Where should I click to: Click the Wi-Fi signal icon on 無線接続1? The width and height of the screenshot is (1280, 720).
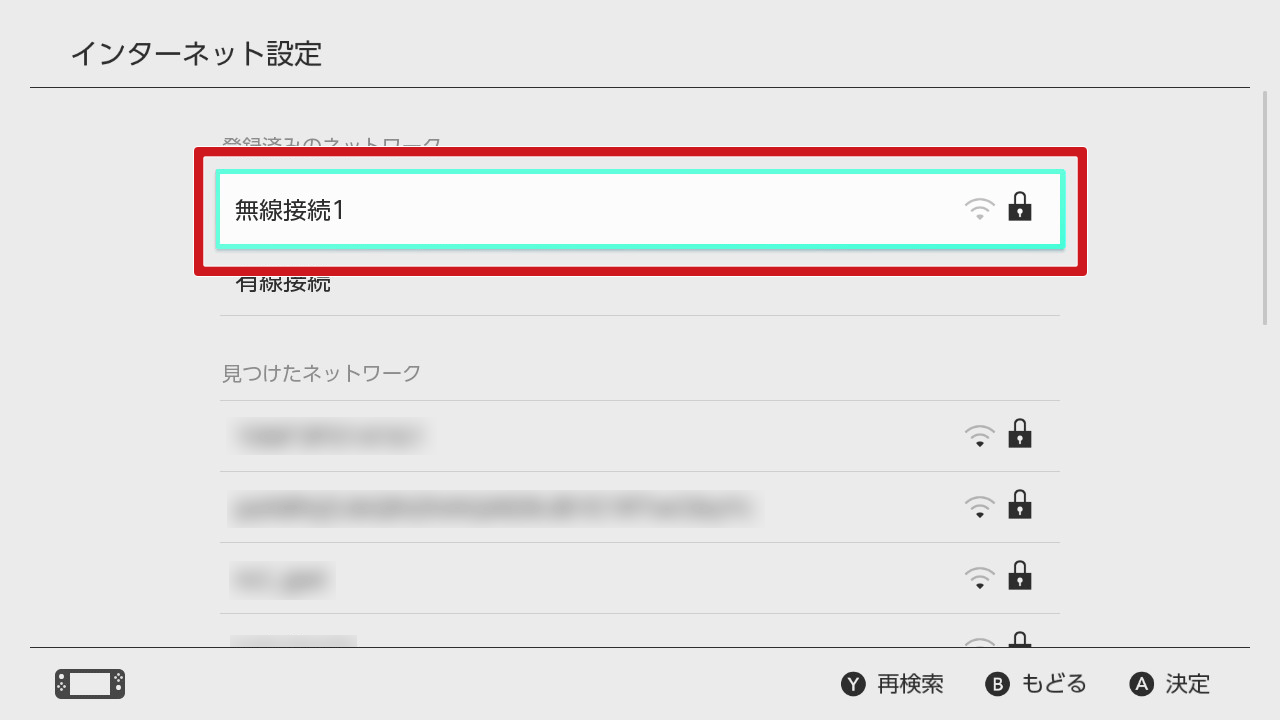(x=980, y=209)
